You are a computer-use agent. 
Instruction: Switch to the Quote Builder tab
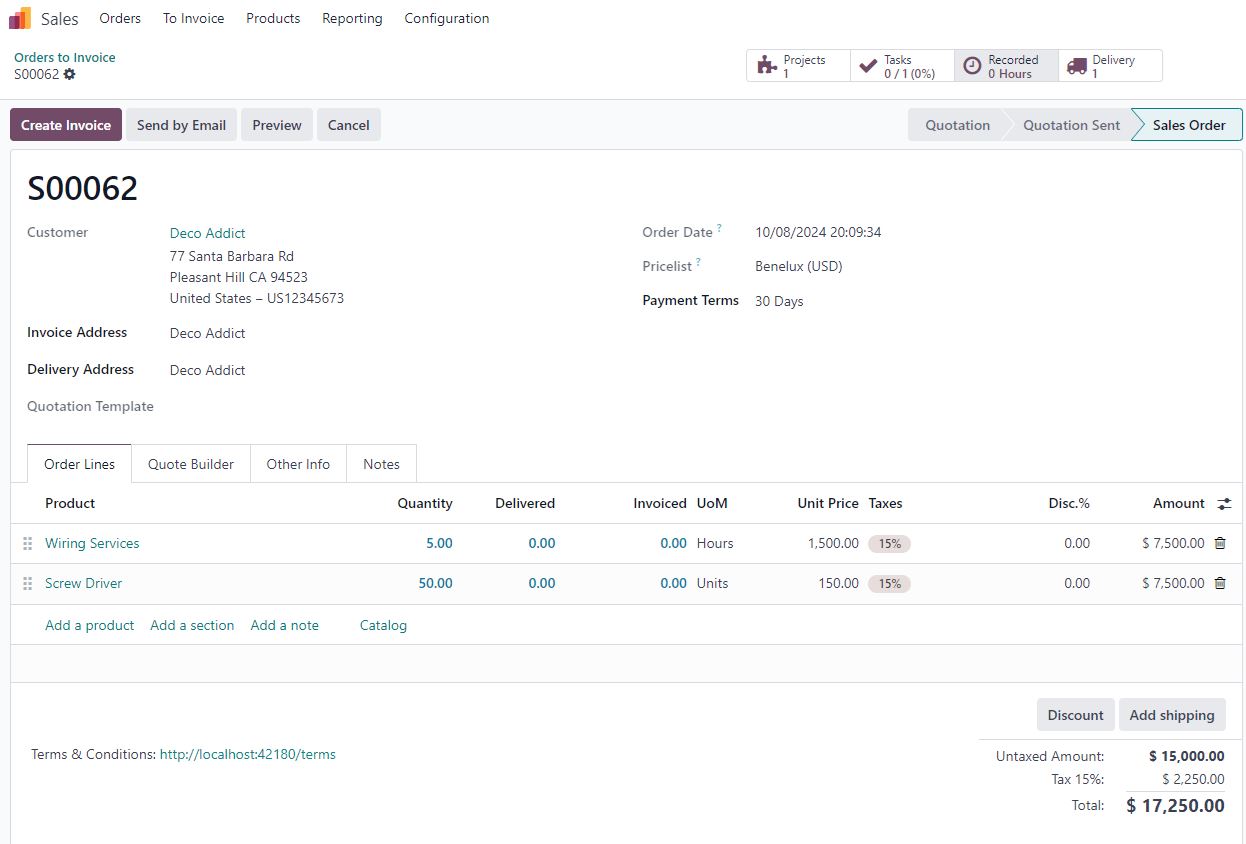tap(191, 464)
